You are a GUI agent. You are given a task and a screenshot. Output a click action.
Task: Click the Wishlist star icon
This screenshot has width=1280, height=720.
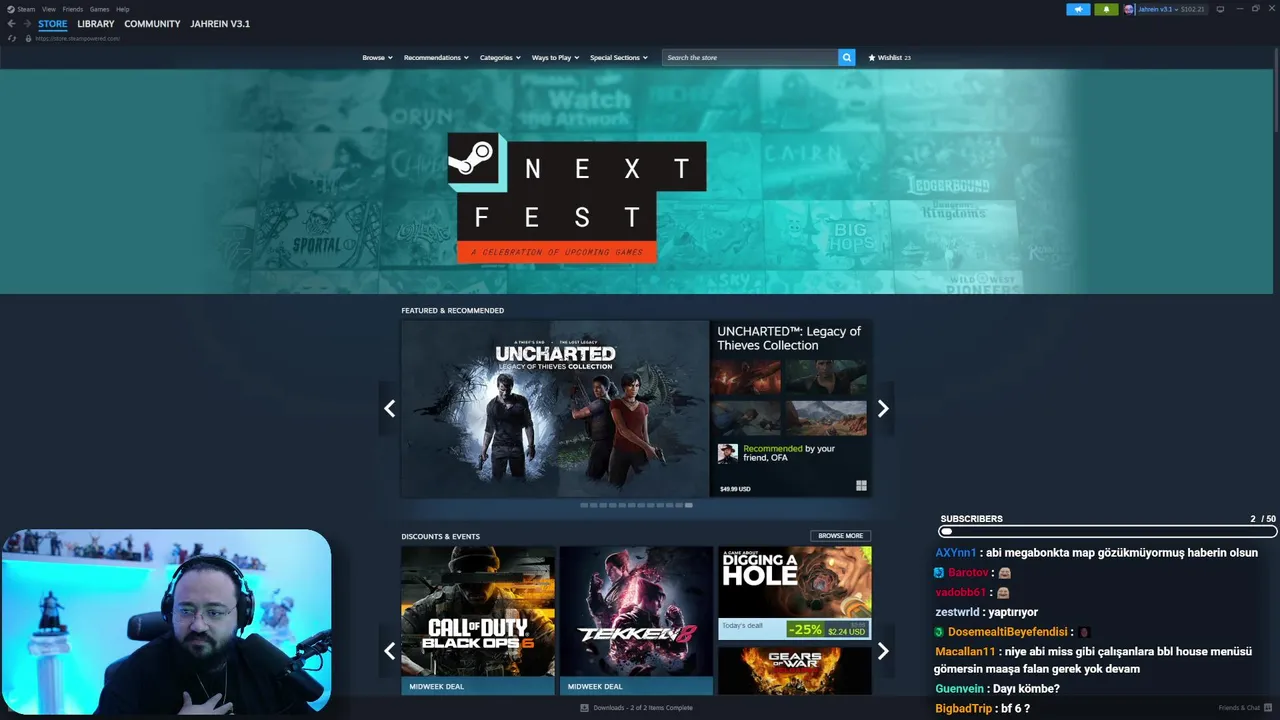tap(872, 58)
